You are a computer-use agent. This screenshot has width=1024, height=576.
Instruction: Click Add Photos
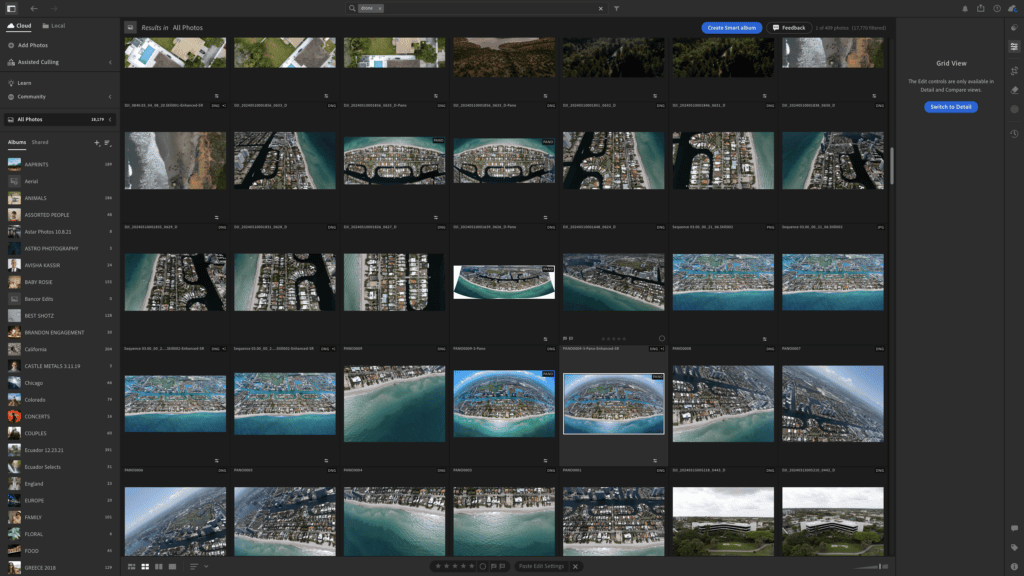coord(27,45)
